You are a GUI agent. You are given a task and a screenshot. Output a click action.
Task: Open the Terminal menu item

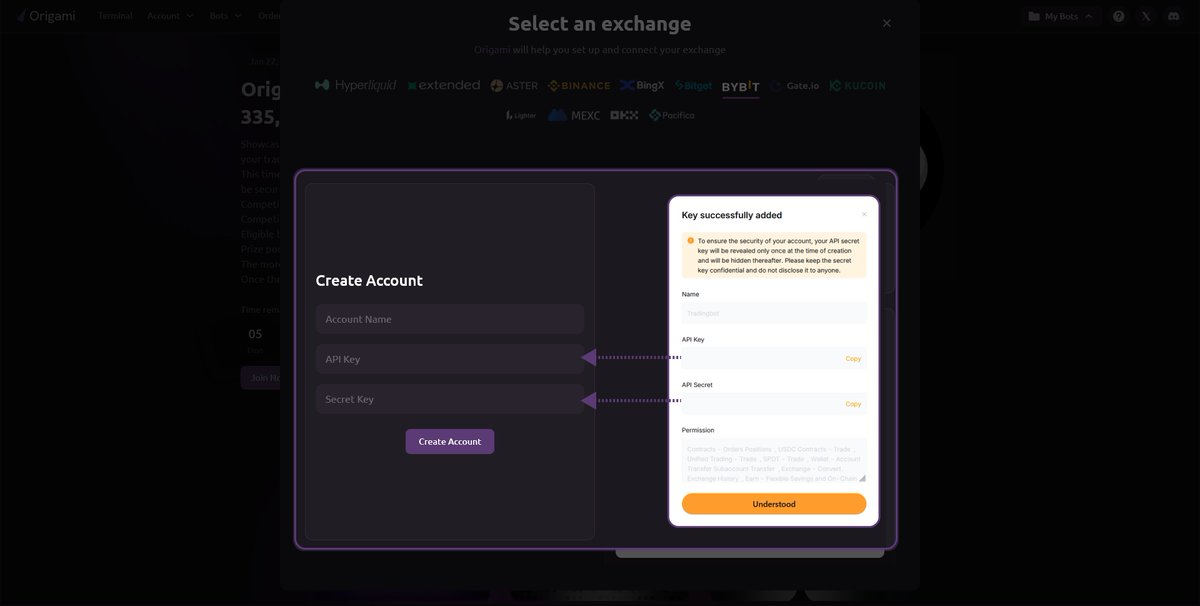point(115,16)
